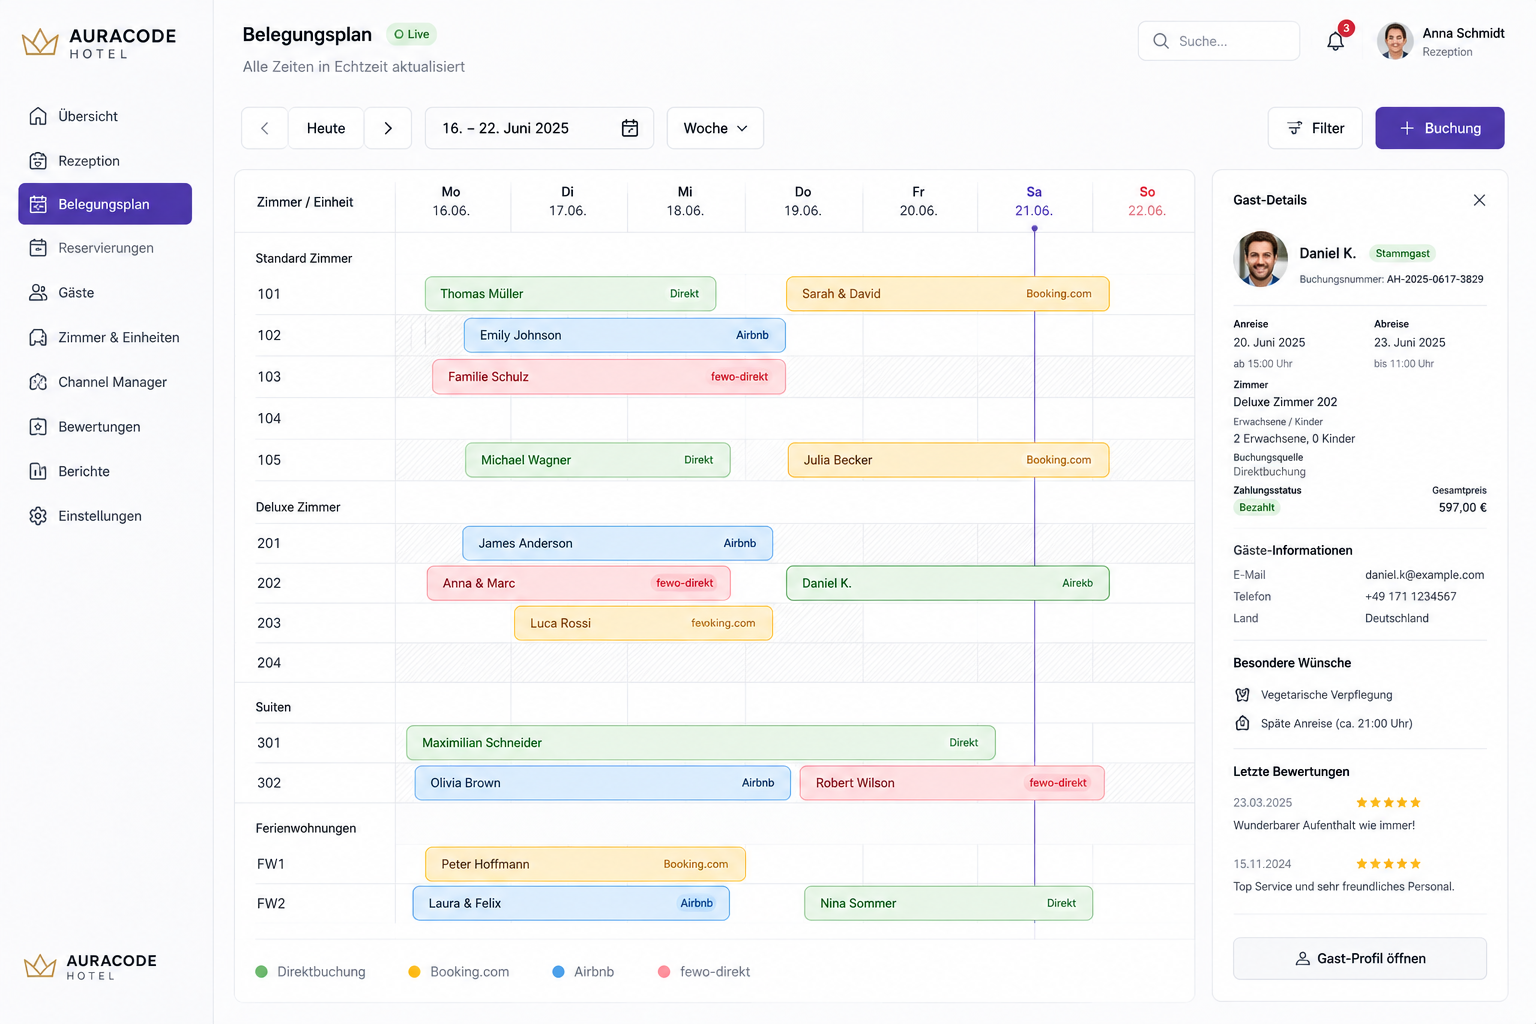Click Anna Schmidt profile avatar
Screen dimensions: 1536x1024
coord(1395,41)
